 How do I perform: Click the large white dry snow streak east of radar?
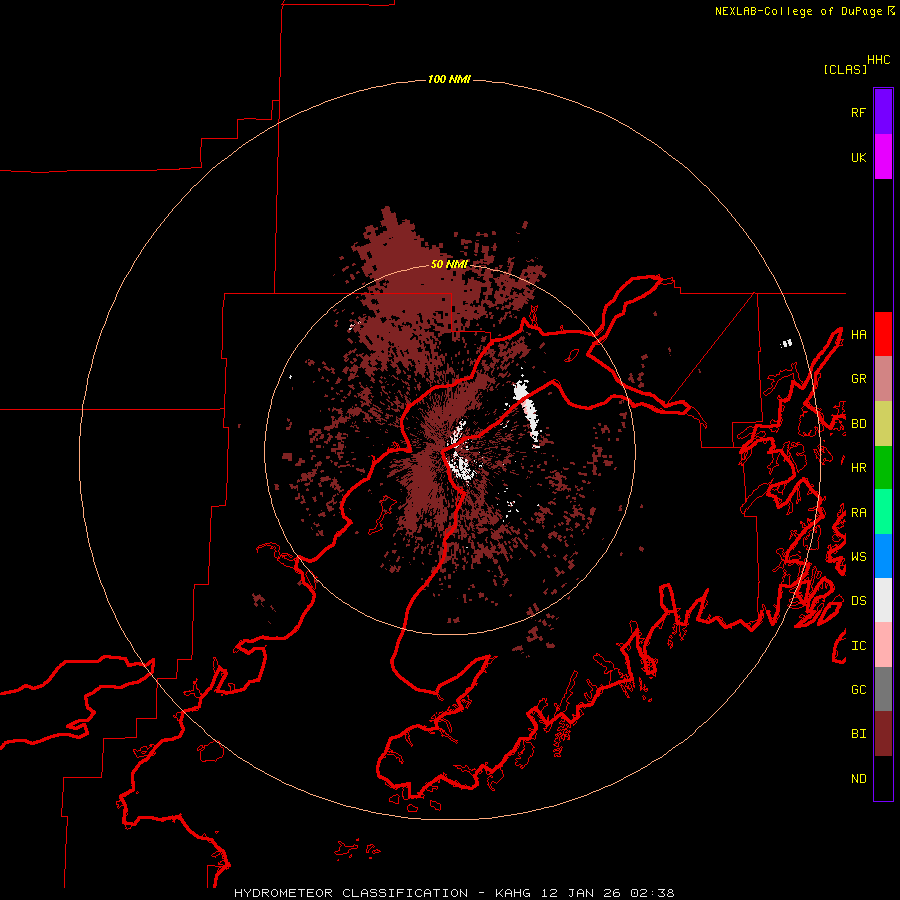[x=527, y=410]
